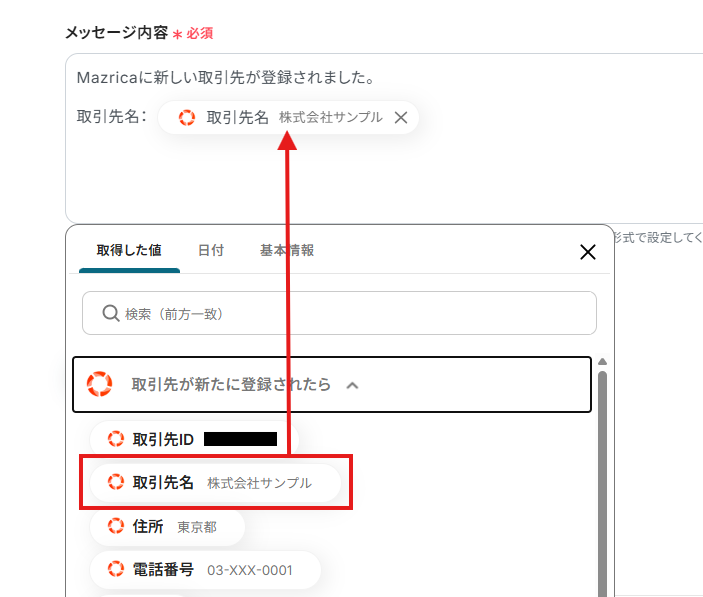Click the Mazrica icon on 取引先ID chip
This screenshot has width=703, height=597.
(x=116, y=439)
